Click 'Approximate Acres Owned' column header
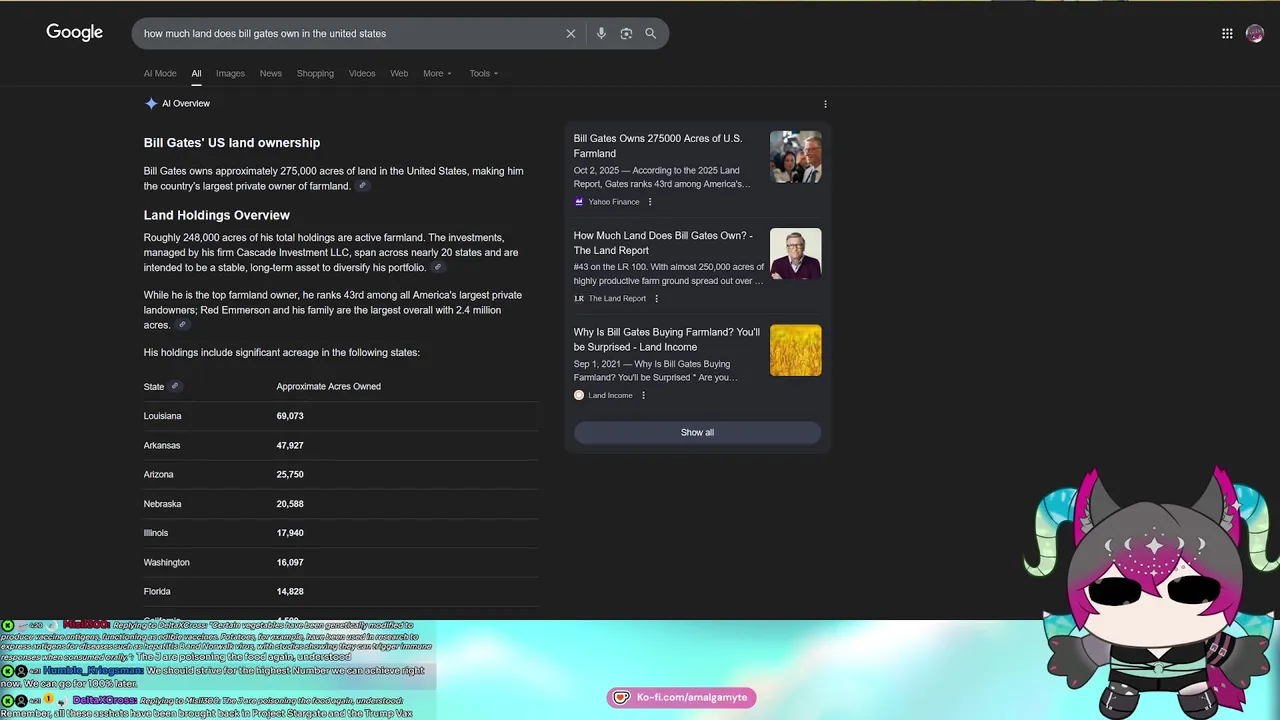Viewport: 1280px width, 720px height. click(329, 386)
